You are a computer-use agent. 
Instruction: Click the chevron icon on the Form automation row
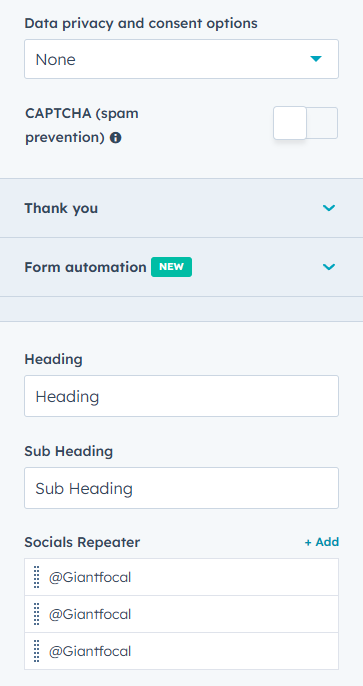pyautogui.click(x=329, y=267)
